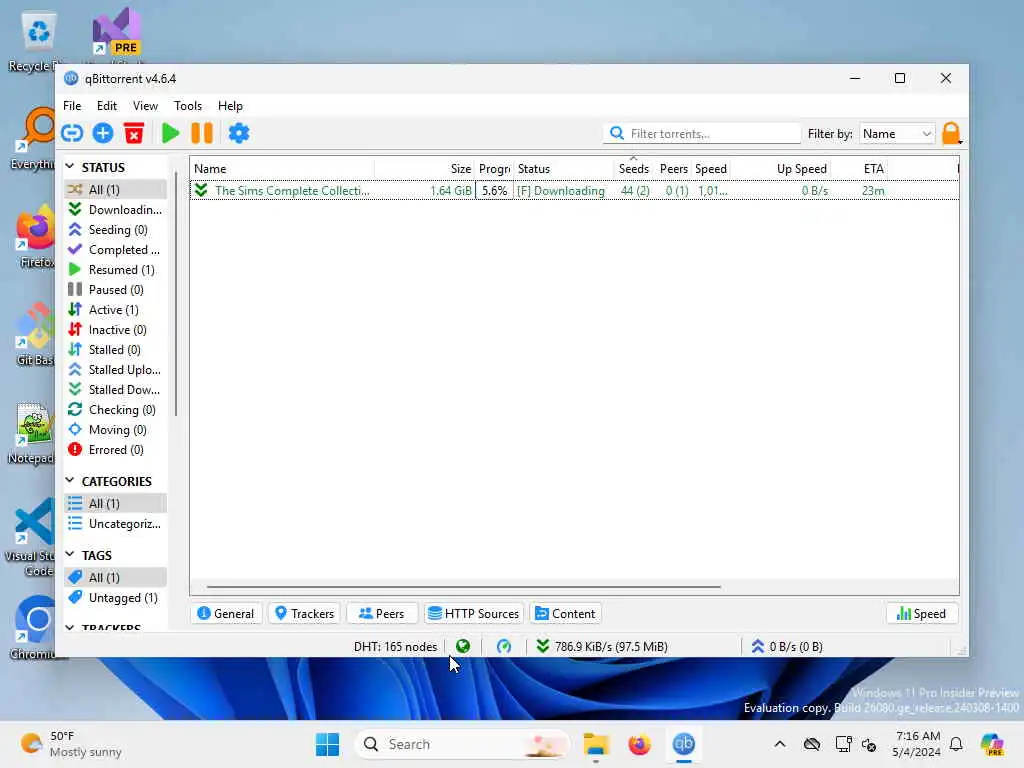Click the horizontal scrollbar of torrent list

464,586
